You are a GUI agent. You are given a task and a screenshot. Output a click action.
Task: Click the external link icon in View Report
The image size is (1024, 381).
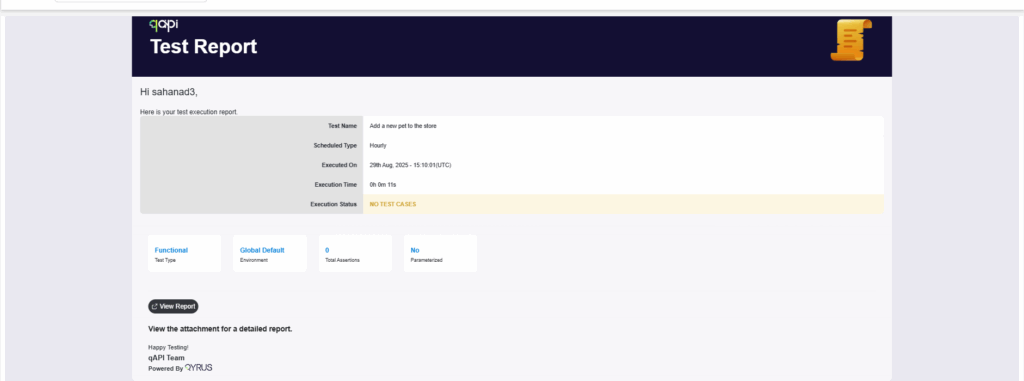click(155, 306)
